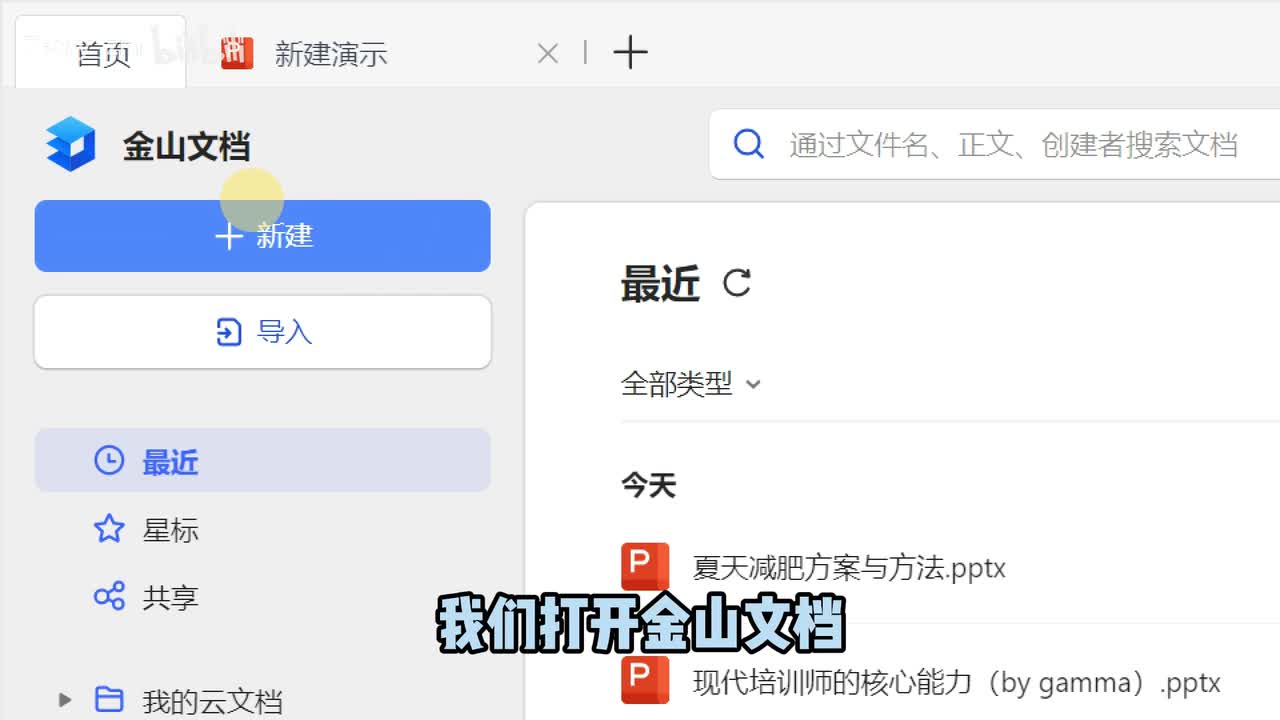The image size is (1280, 720).
Task: Click the 星标 star icon in sidebar
Action: pyautogui.click(x=108, y=529)
